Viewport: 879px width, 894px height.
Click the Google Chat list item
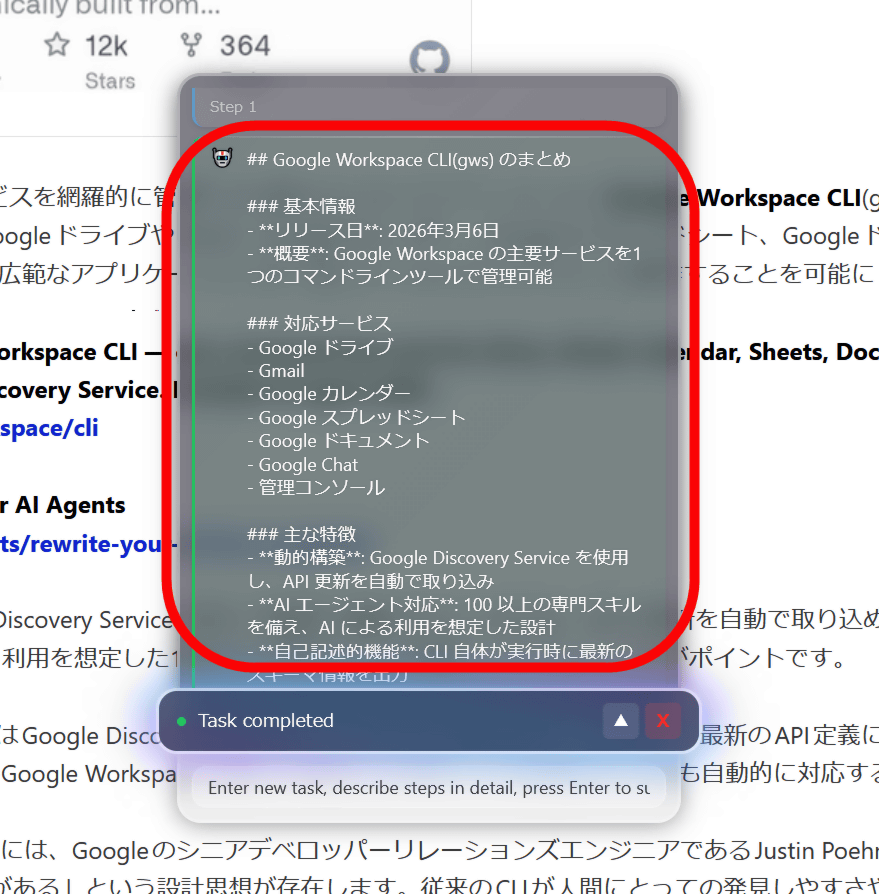(303, 465)
